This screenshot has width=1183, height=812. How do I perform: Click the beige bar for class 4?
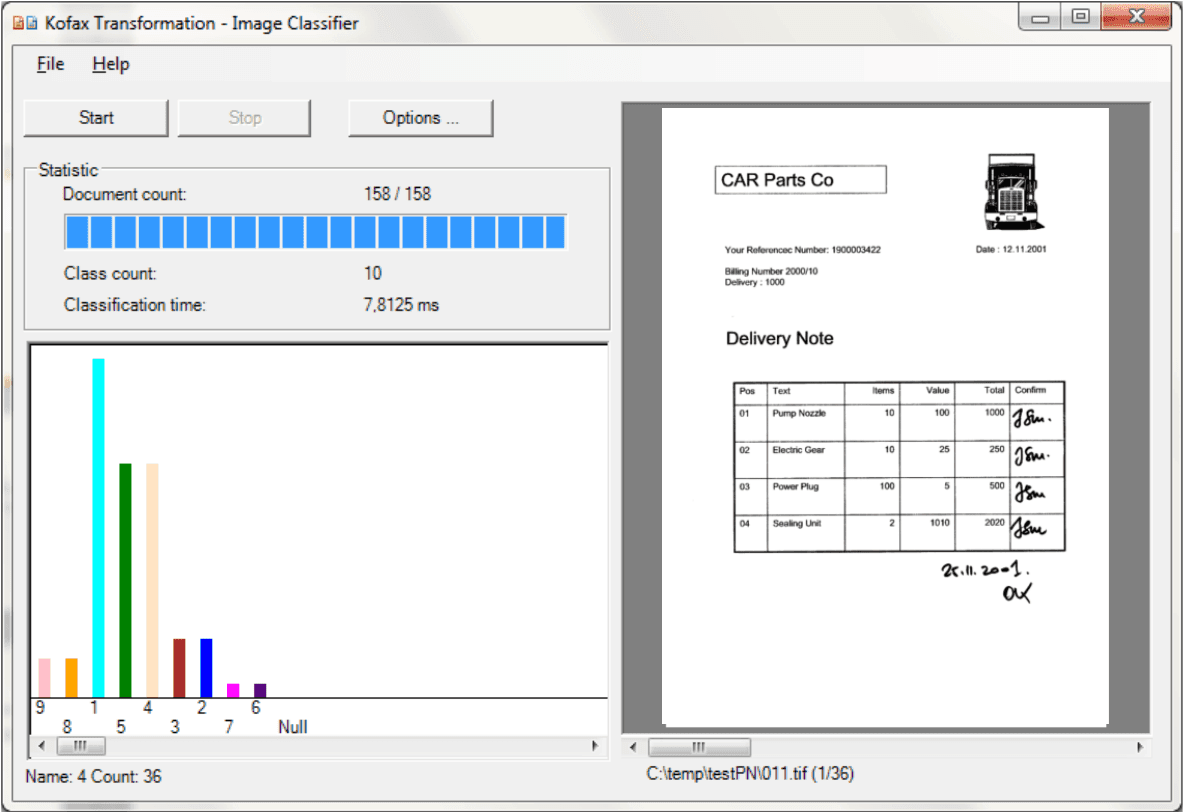click(x=152, y=580)
